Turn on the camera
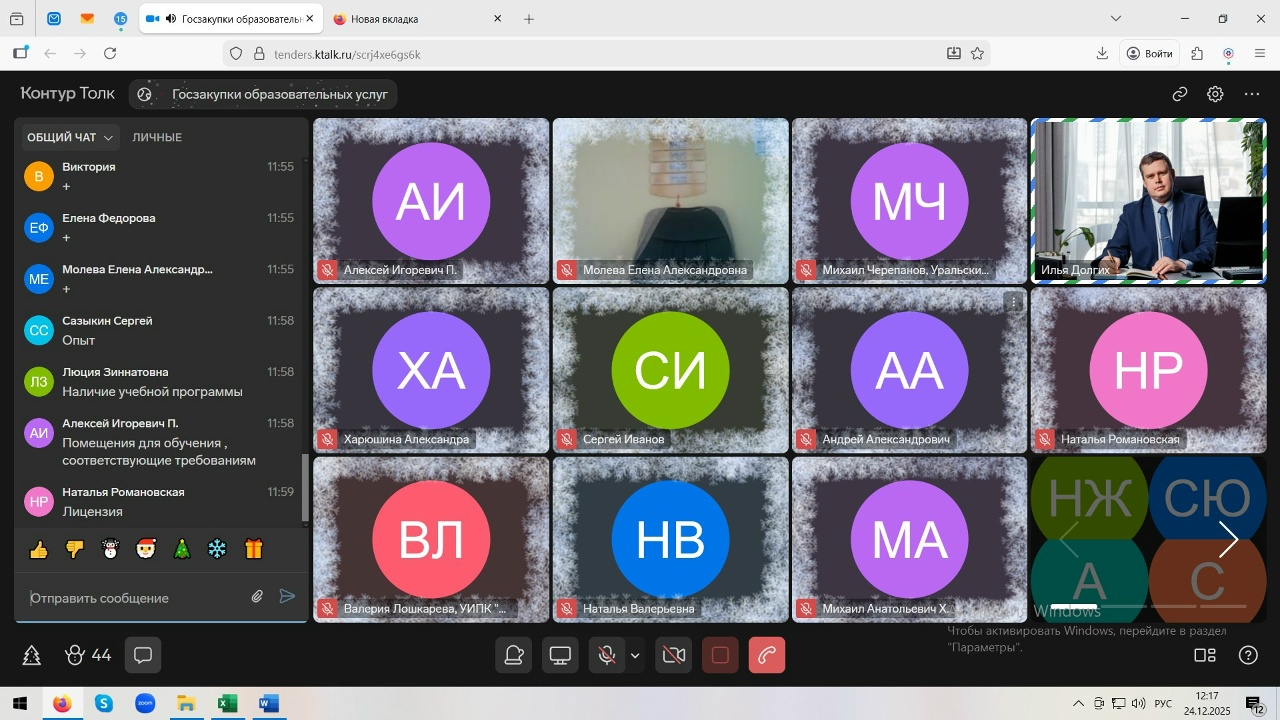The width and height of the screenshot is (1280, 720). point(674,656)
